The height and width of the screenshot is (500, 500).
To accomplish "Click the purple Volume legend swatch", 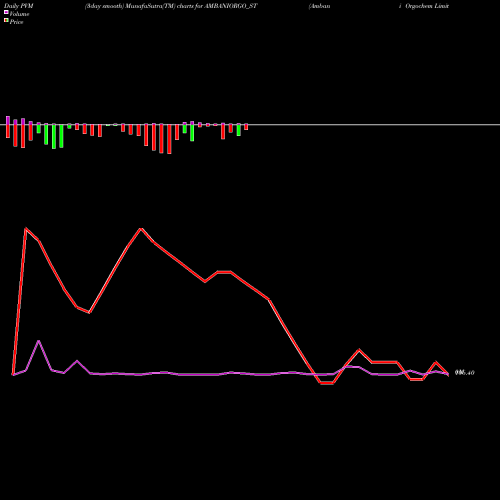I will tap(6, 12).
